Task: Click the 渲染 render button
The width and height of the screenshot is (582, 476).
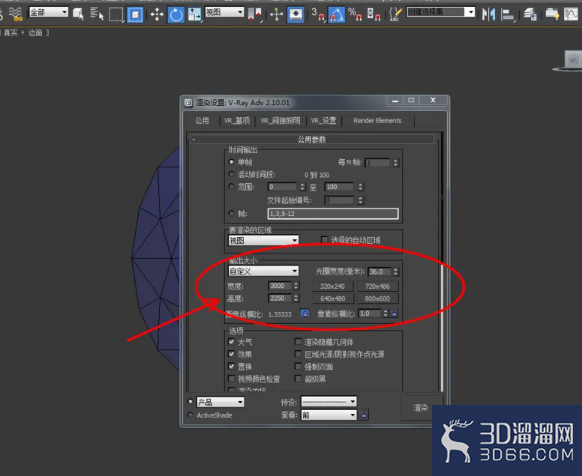Action: pyautogui.click(x=421, y=408)
